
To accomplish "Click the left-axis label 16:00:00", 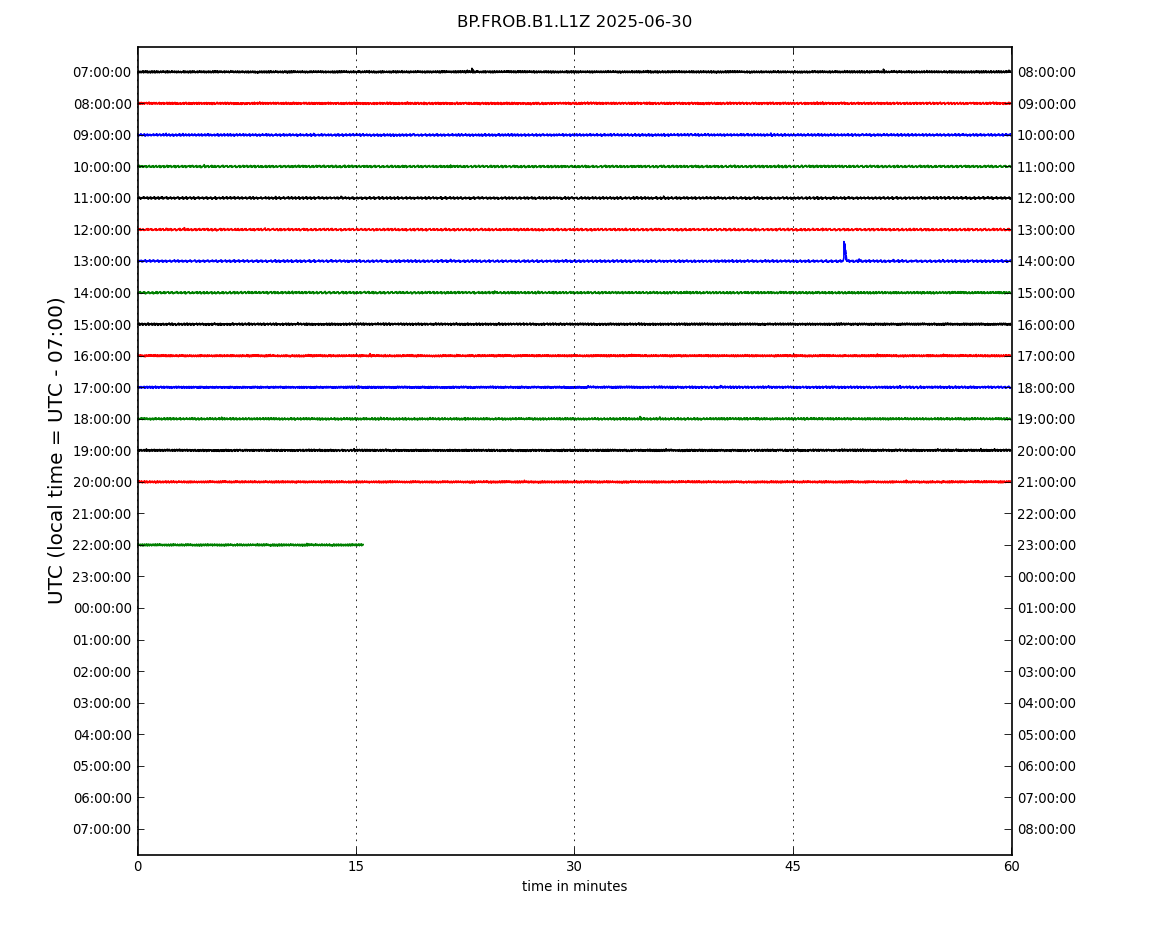I will [102, 357].
